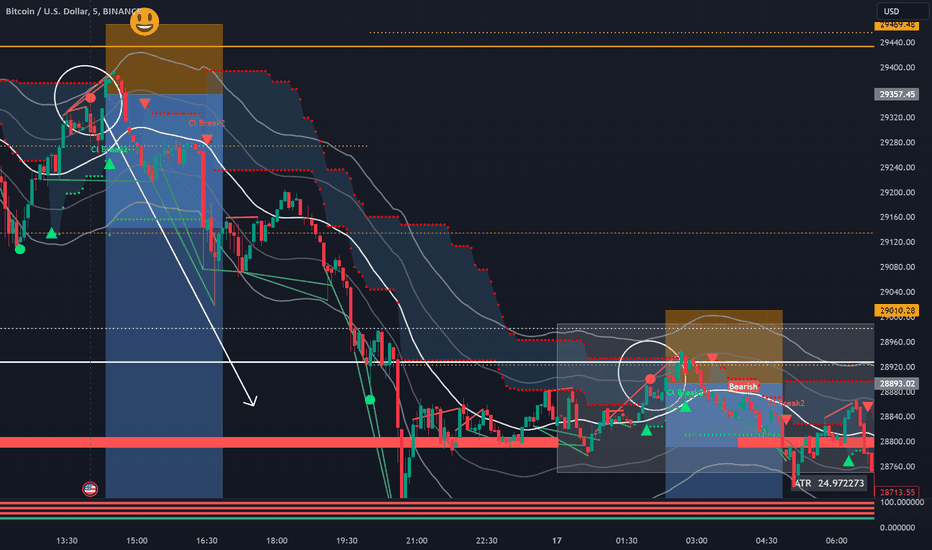Click the 13:30 time axis label
This screenshot has height=550, width=932.
tap(67, 540)
